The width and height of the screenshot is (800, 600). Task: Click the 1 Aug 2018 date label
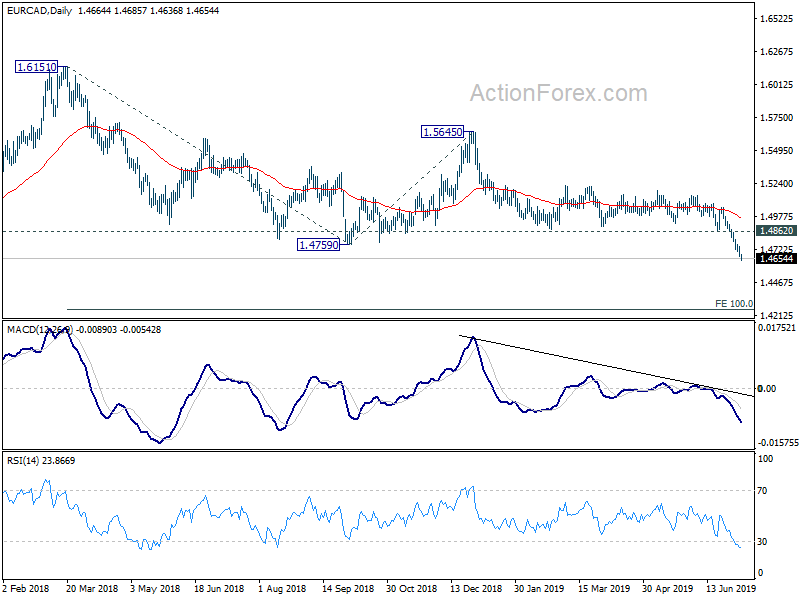(282, 588)
